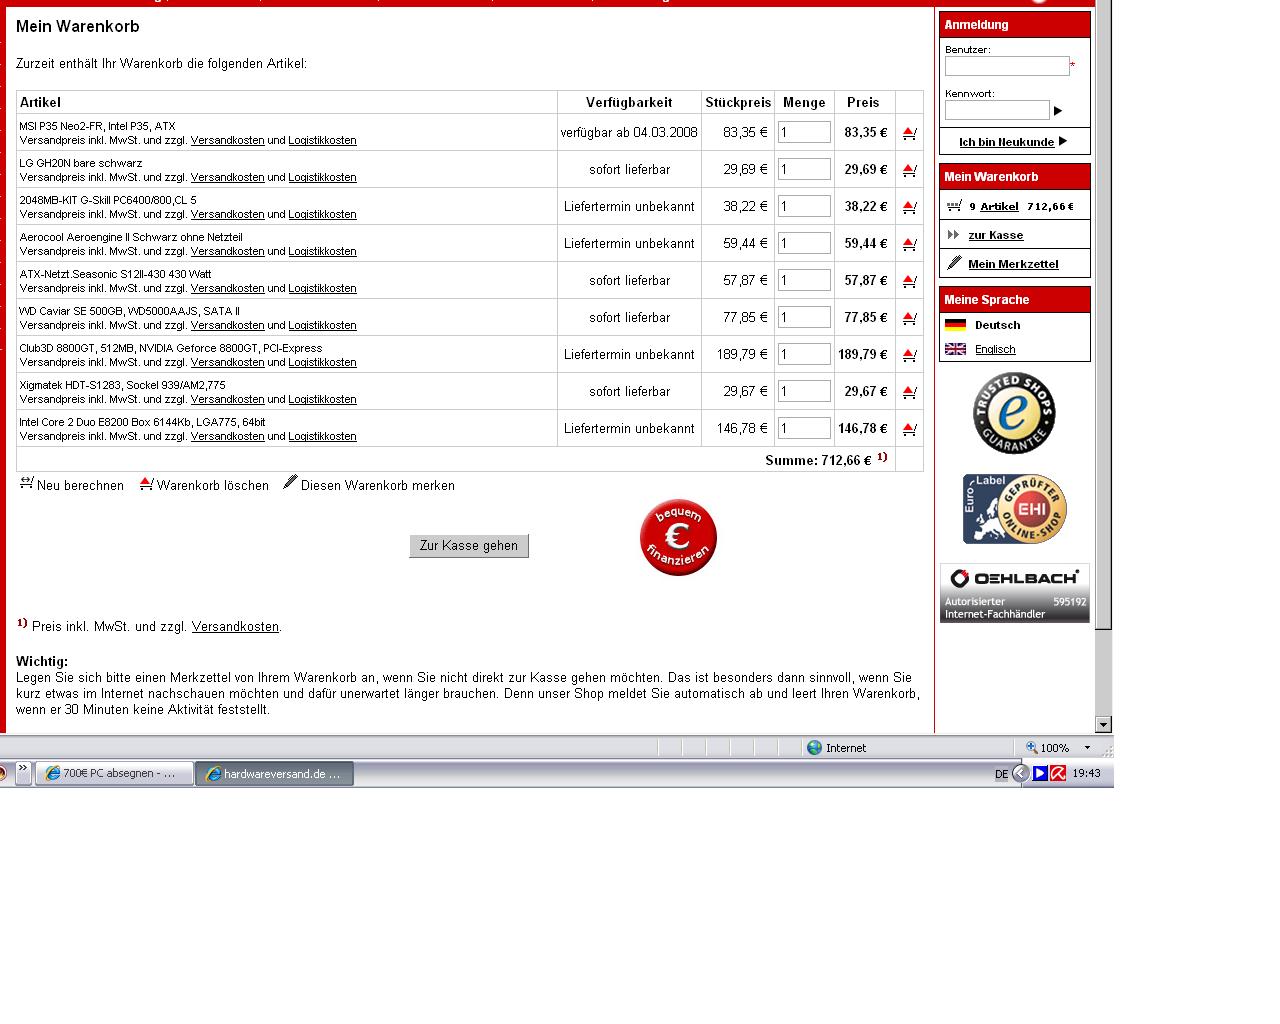The width and height of the screenshot is (1280, 1024).
Task: Remove WD Caviar SE 500GB from cart
Action: pos(909,318)
